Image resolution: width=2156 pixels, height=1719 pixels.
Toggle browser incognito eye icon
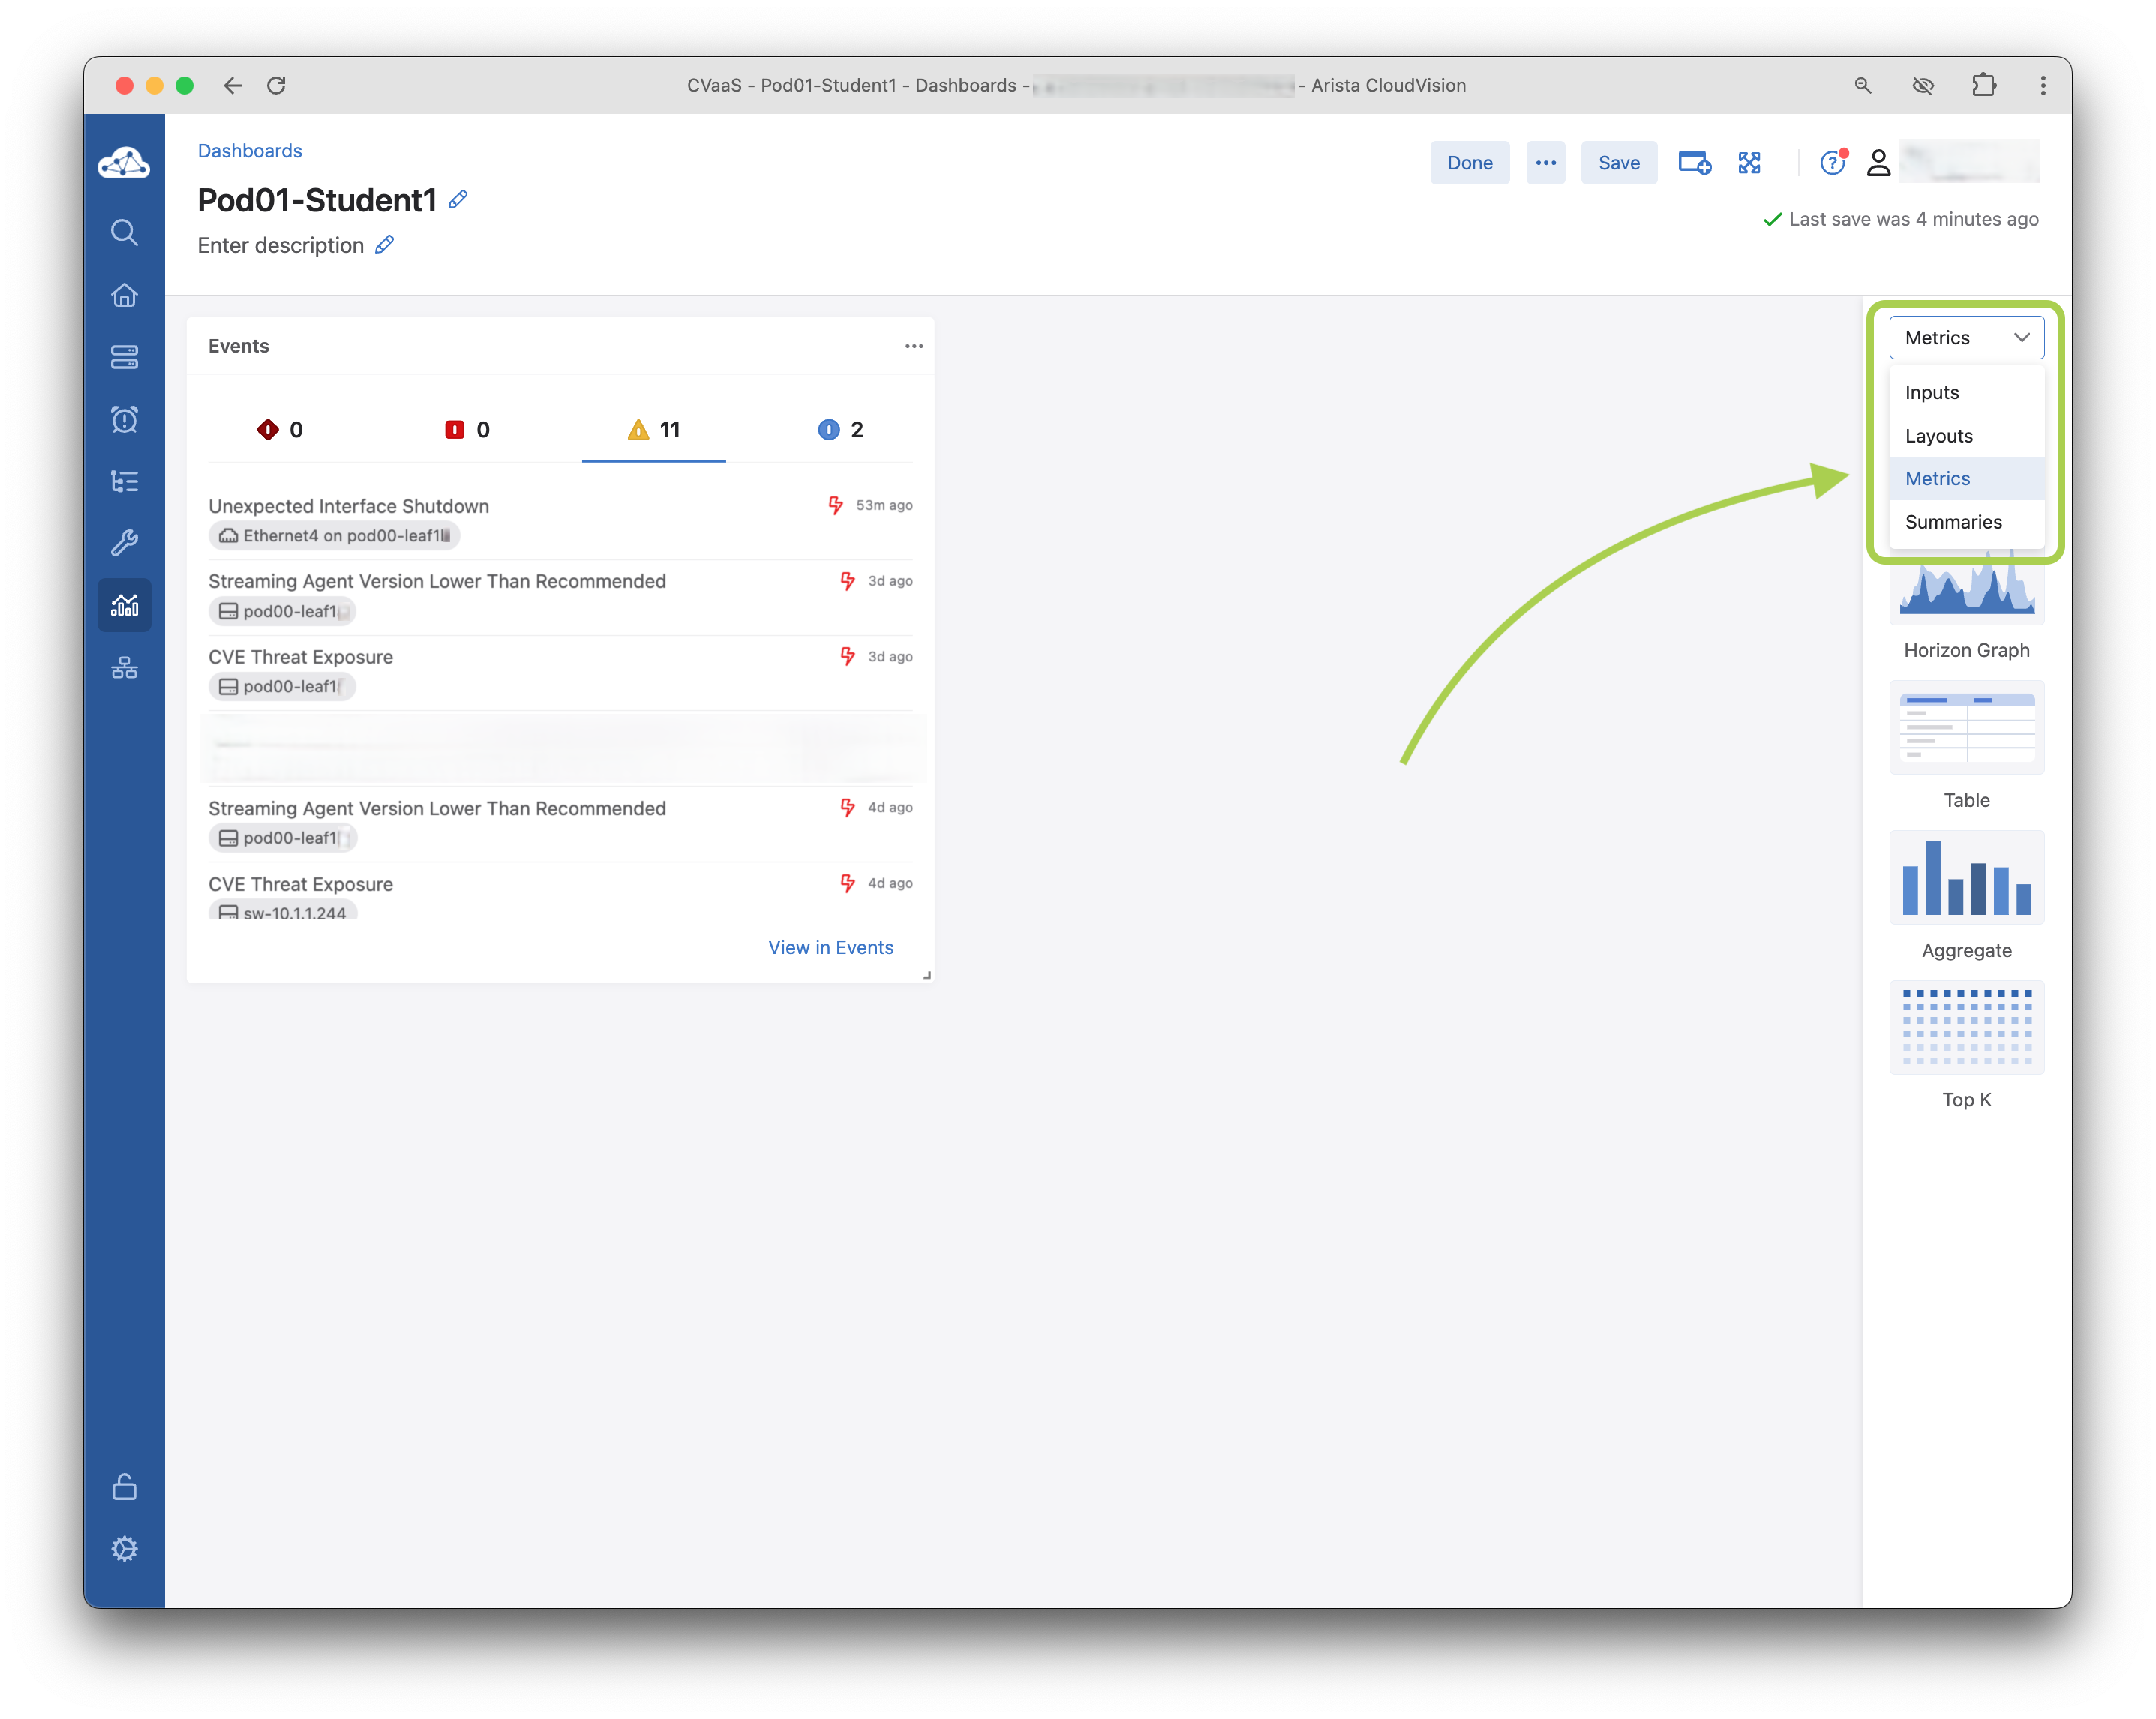point(1922,85)
